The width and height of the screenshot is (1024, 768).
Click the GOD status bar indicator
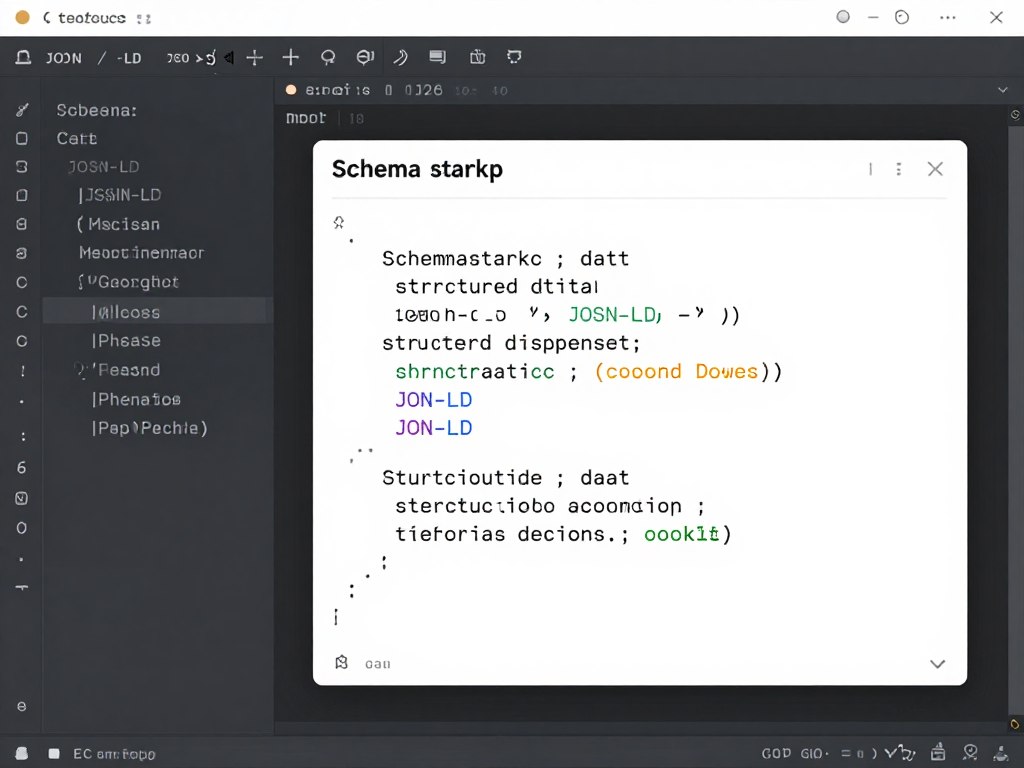click(x=776, y=754)
